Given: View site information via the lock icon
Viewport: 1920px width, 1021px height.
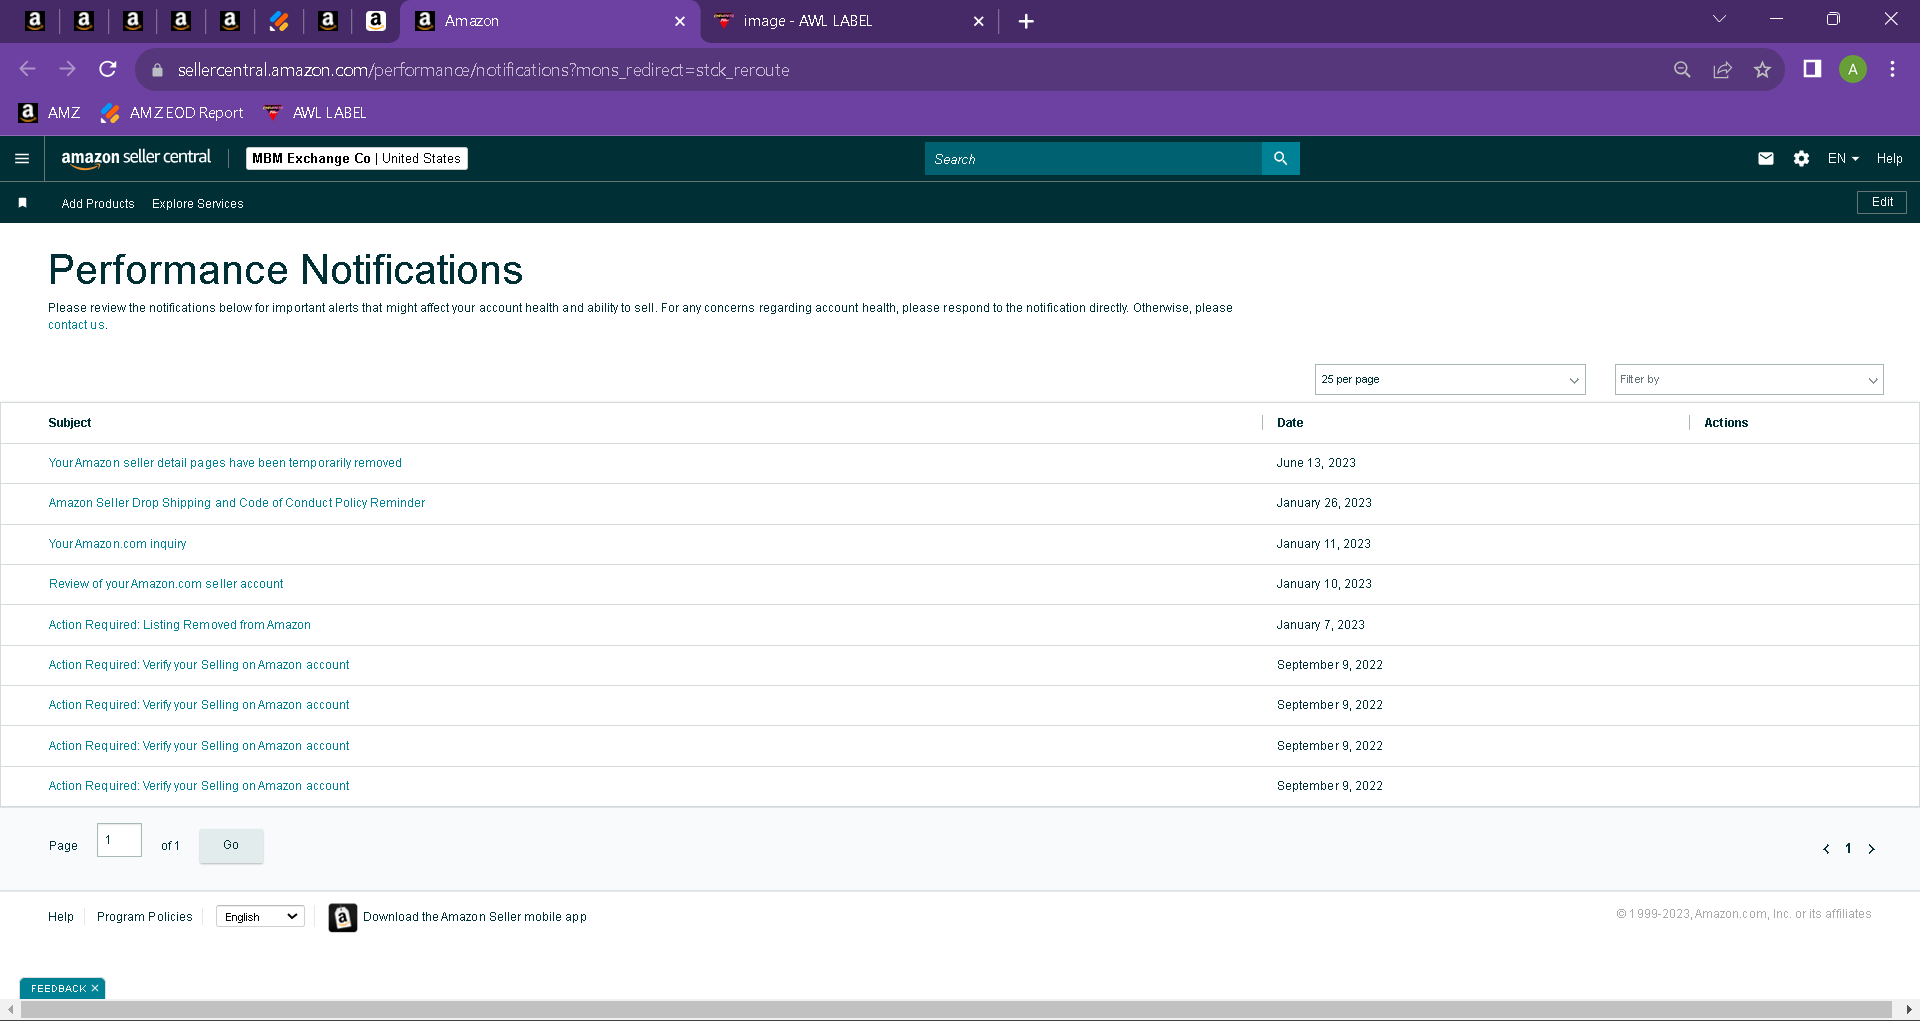Looking at the screenshot, I should [x=157, y=70].
